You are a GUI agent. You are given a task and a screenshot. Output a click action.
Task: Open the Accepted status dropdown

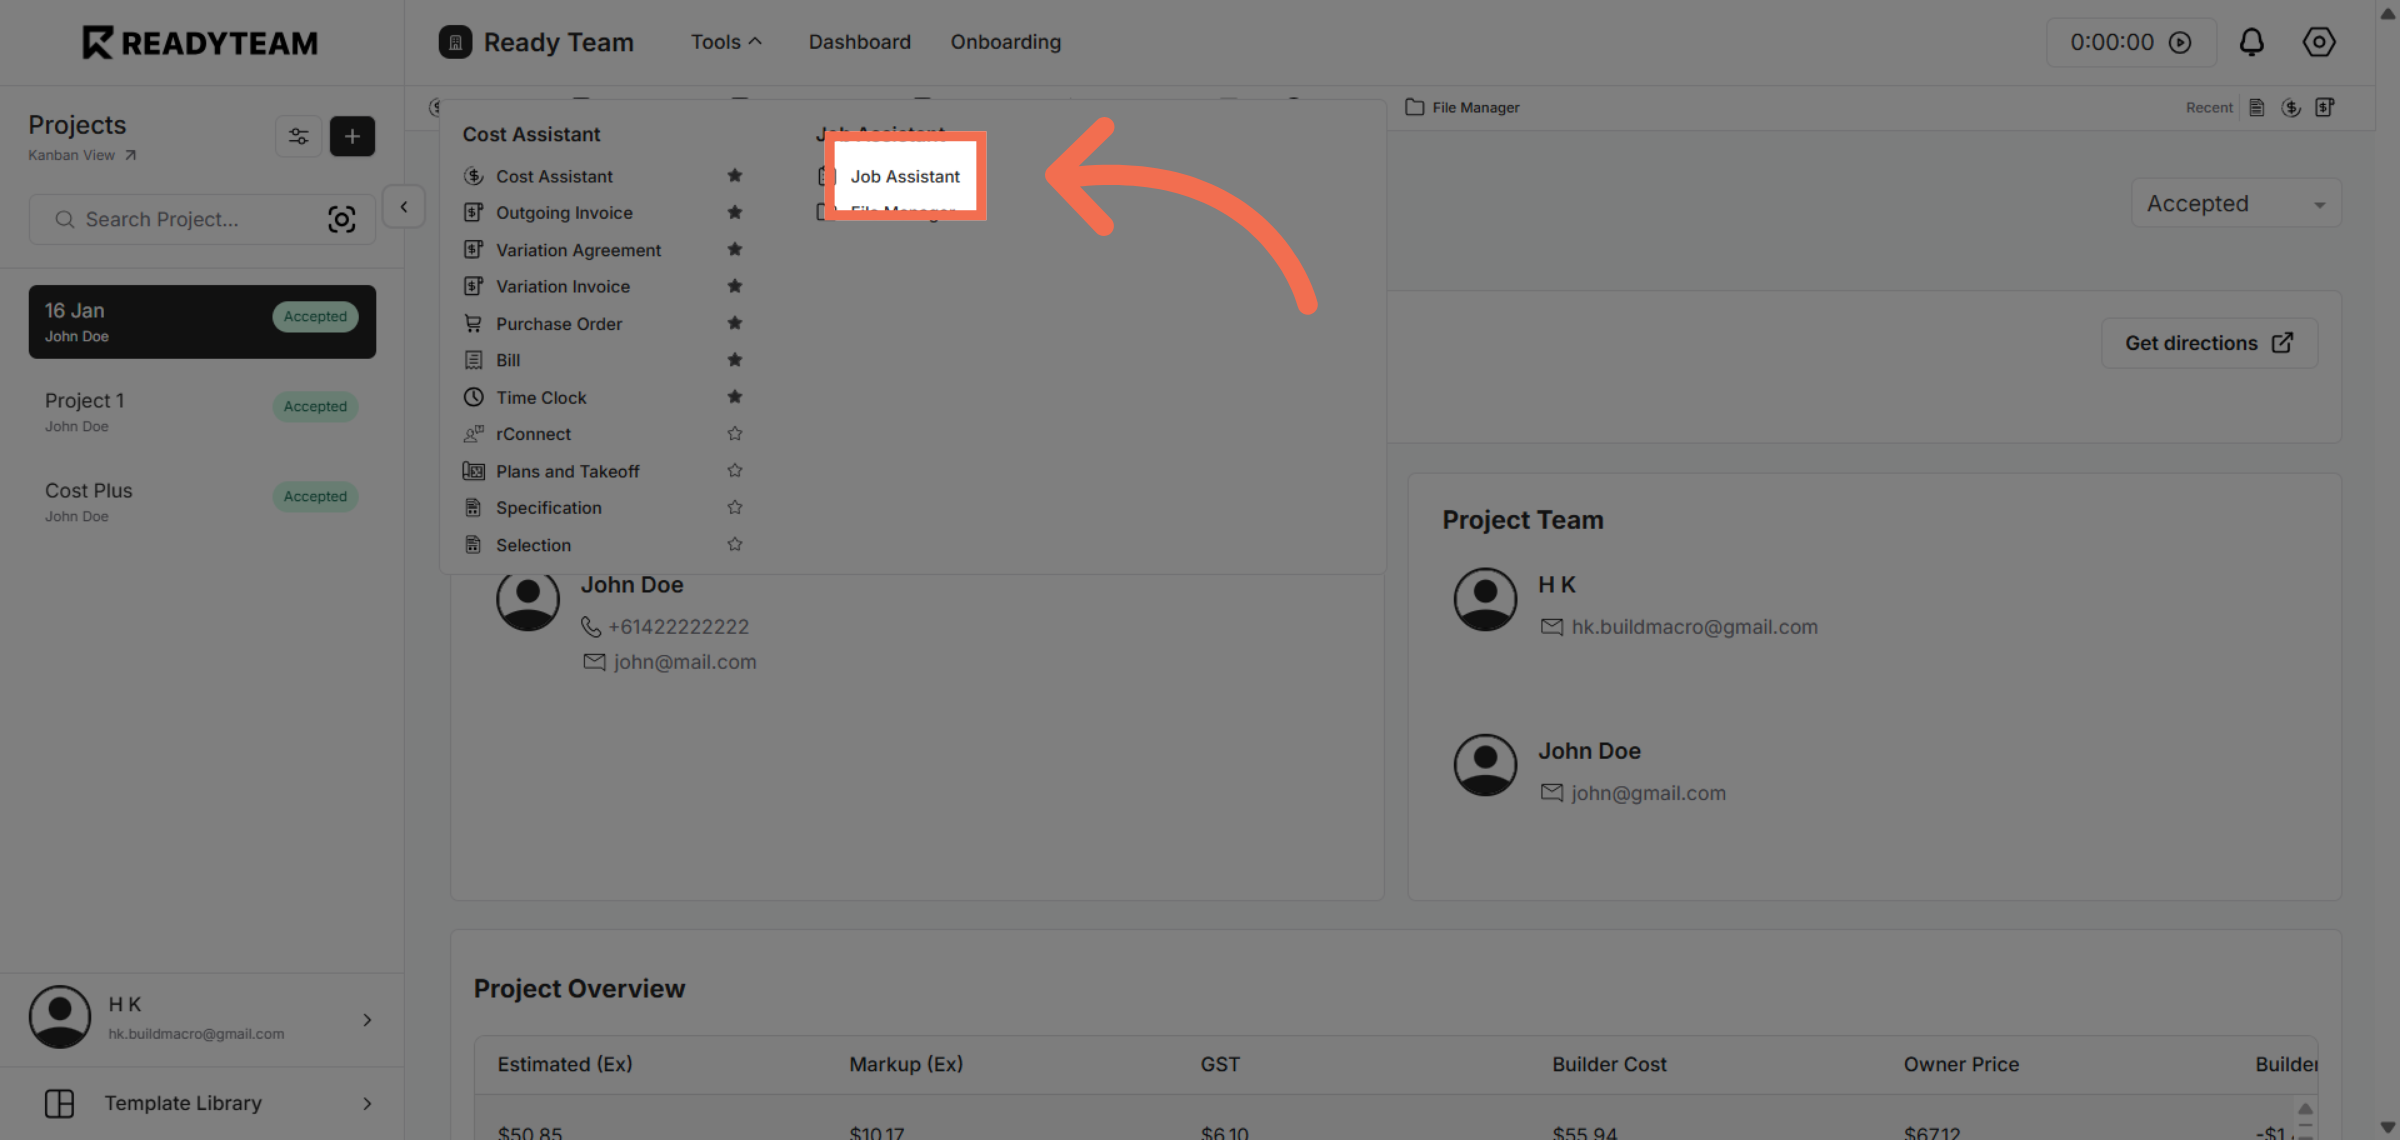point(2234,203)
